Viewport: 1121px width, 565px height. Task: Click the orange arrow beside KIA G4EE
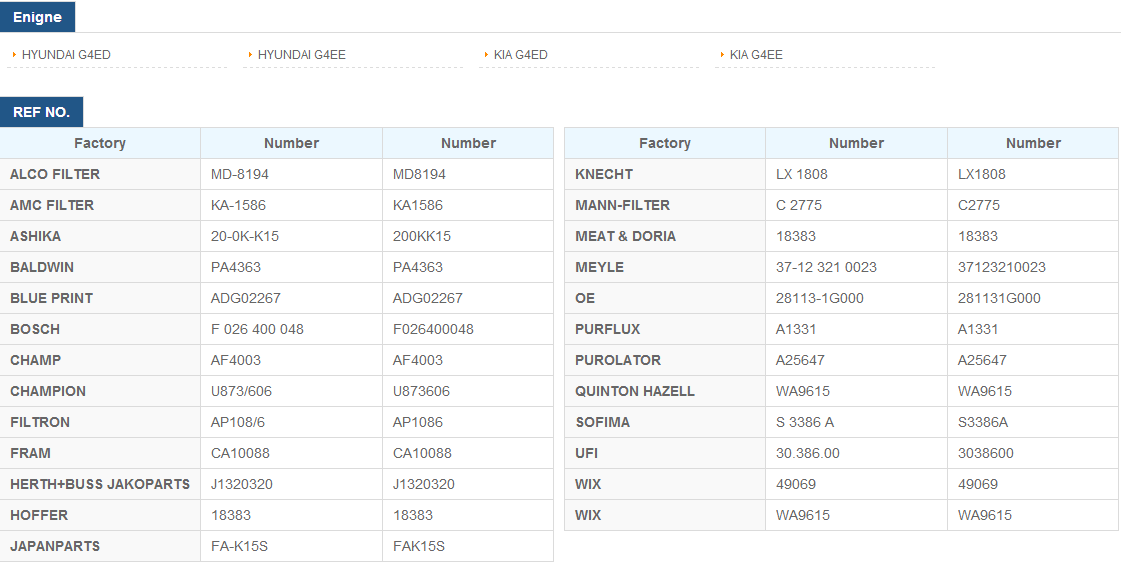tap(722, 54)
